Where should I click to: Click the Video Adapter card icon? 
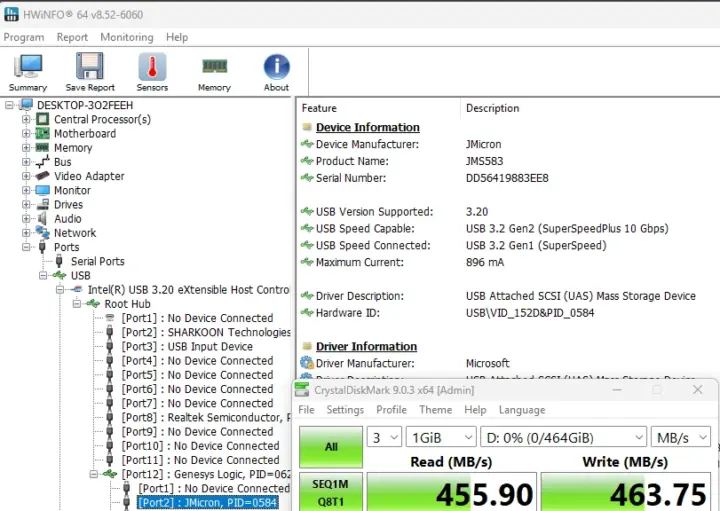(42, 176)
